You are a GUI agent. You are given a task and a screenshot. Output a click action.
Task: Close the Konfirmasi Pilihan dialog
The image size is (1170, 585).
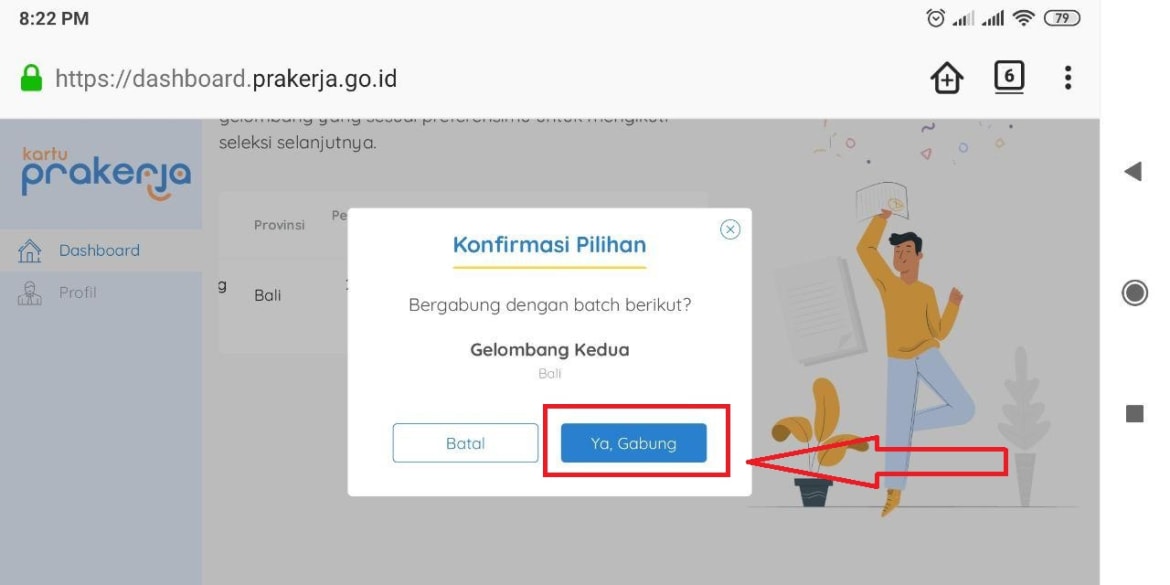[x=731, y=230]
